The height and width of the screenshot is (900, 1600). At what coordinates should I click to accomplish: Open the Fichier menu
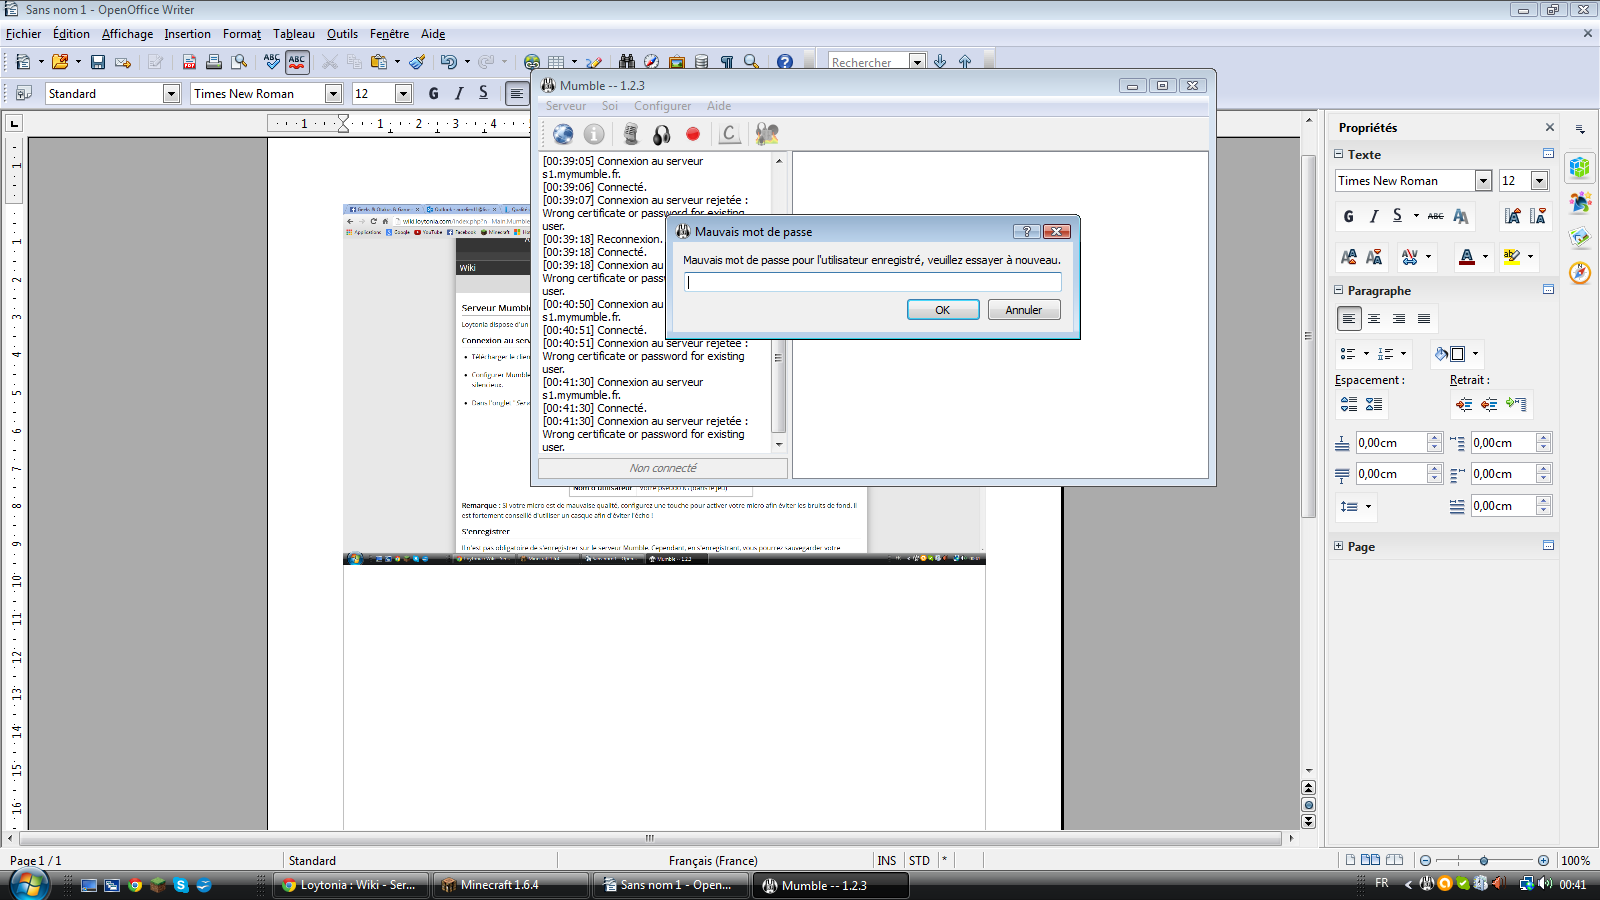point(23,33)
